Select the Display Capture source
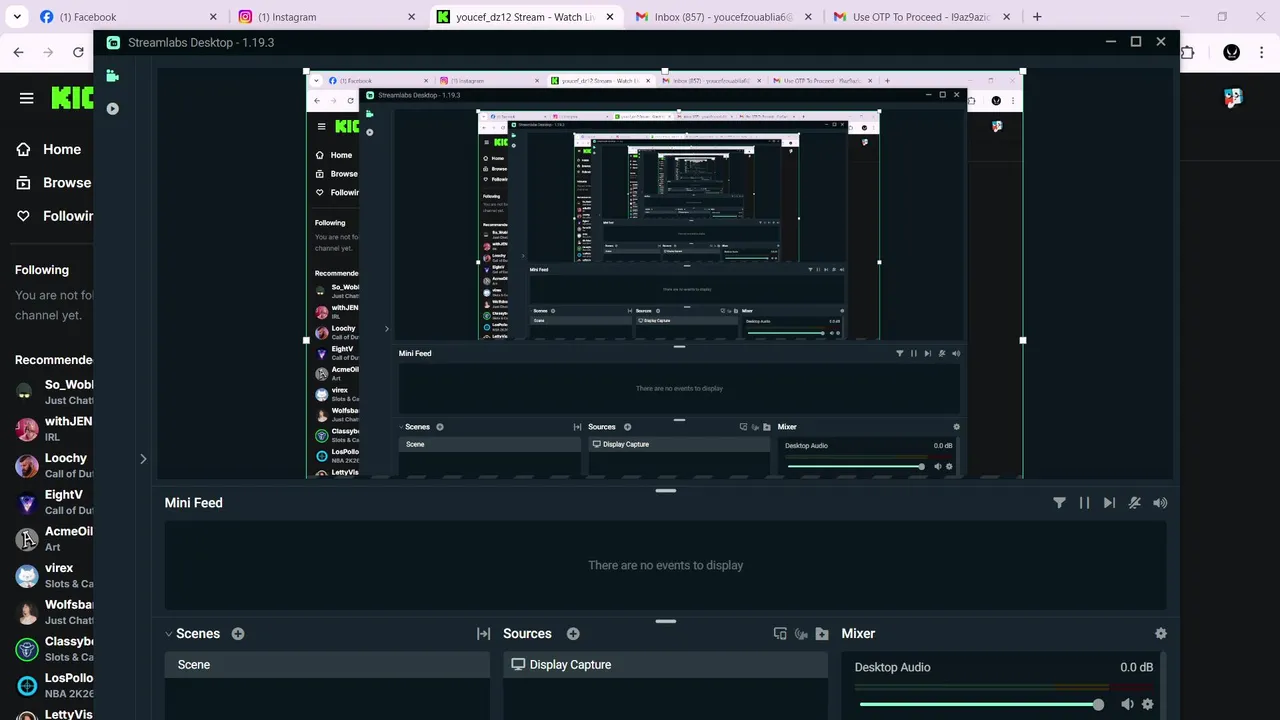 pyautogui.click(x=666, y=665)
